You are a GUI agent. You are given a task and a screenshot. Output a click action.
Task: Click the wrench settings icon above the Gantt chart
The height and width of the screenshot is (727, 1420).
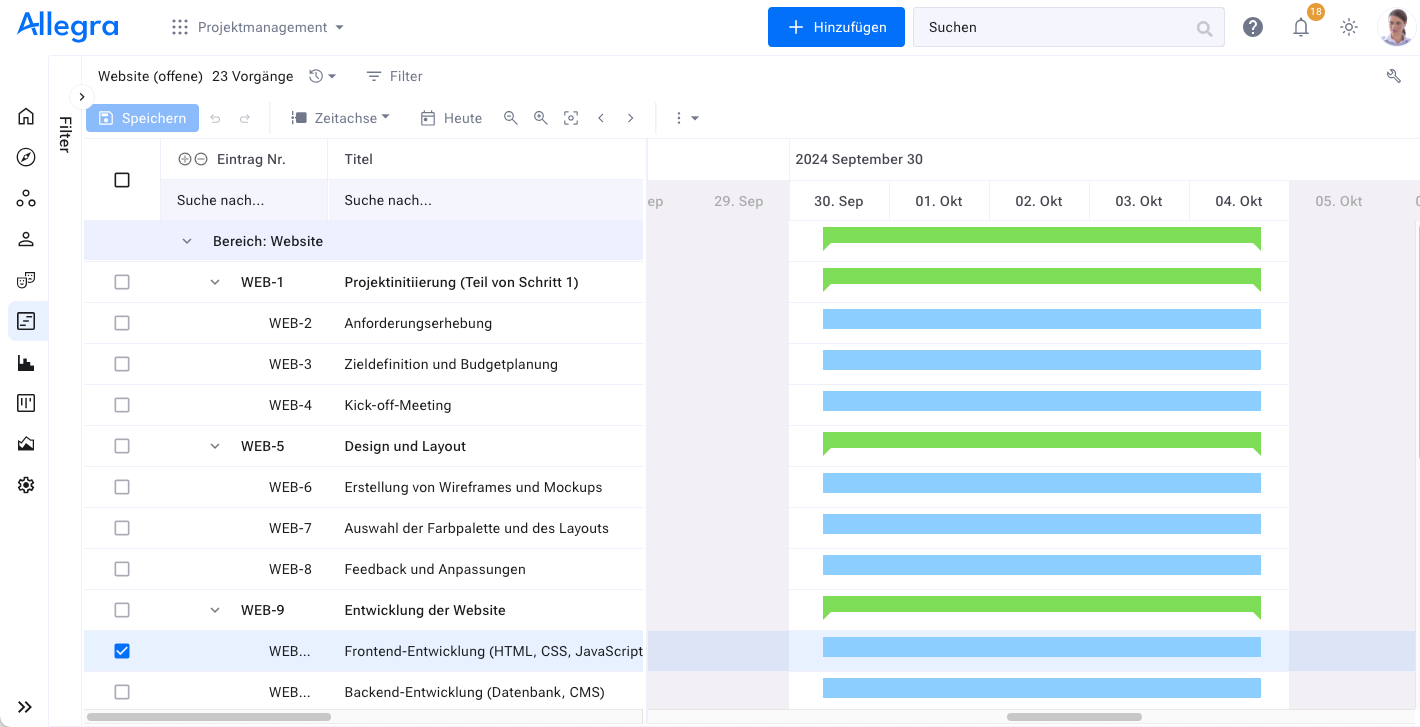pyautogui.click(x=1394, y=75)
